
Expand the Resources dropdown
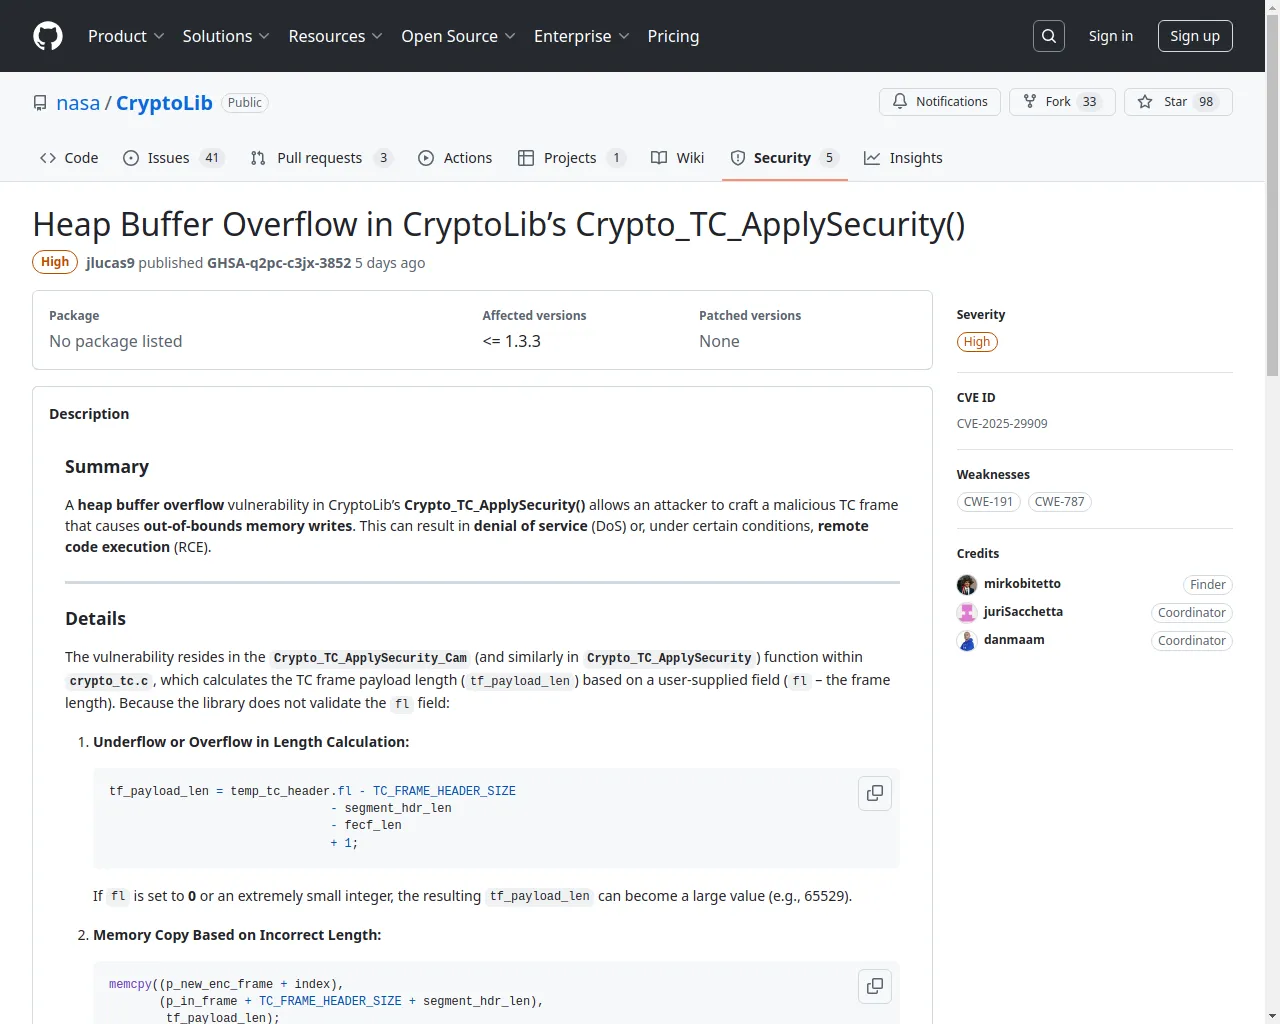(336, 36)
